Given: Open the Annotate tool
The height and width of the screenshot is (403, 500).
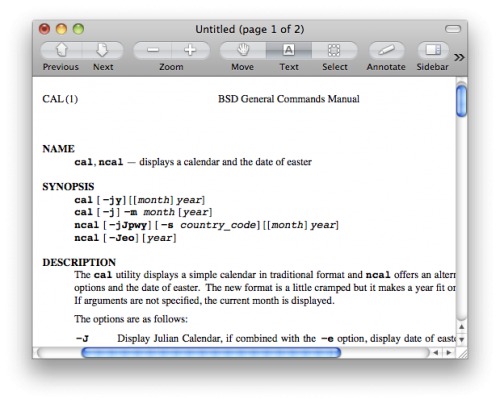Looking at the screenshot, I should tap(386, 50).
